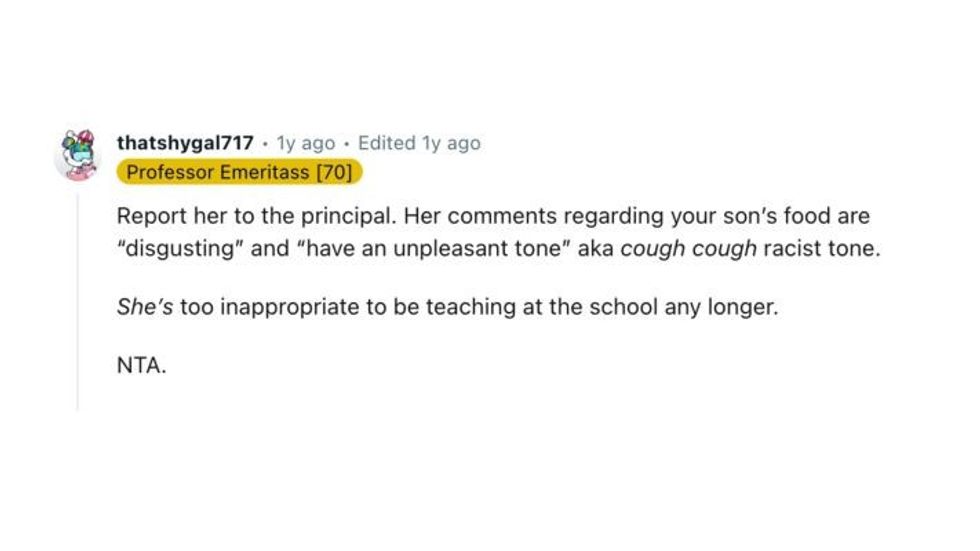The image size is (980, 551).
Task: Click the words "son's food"
Action: (783, 216)
